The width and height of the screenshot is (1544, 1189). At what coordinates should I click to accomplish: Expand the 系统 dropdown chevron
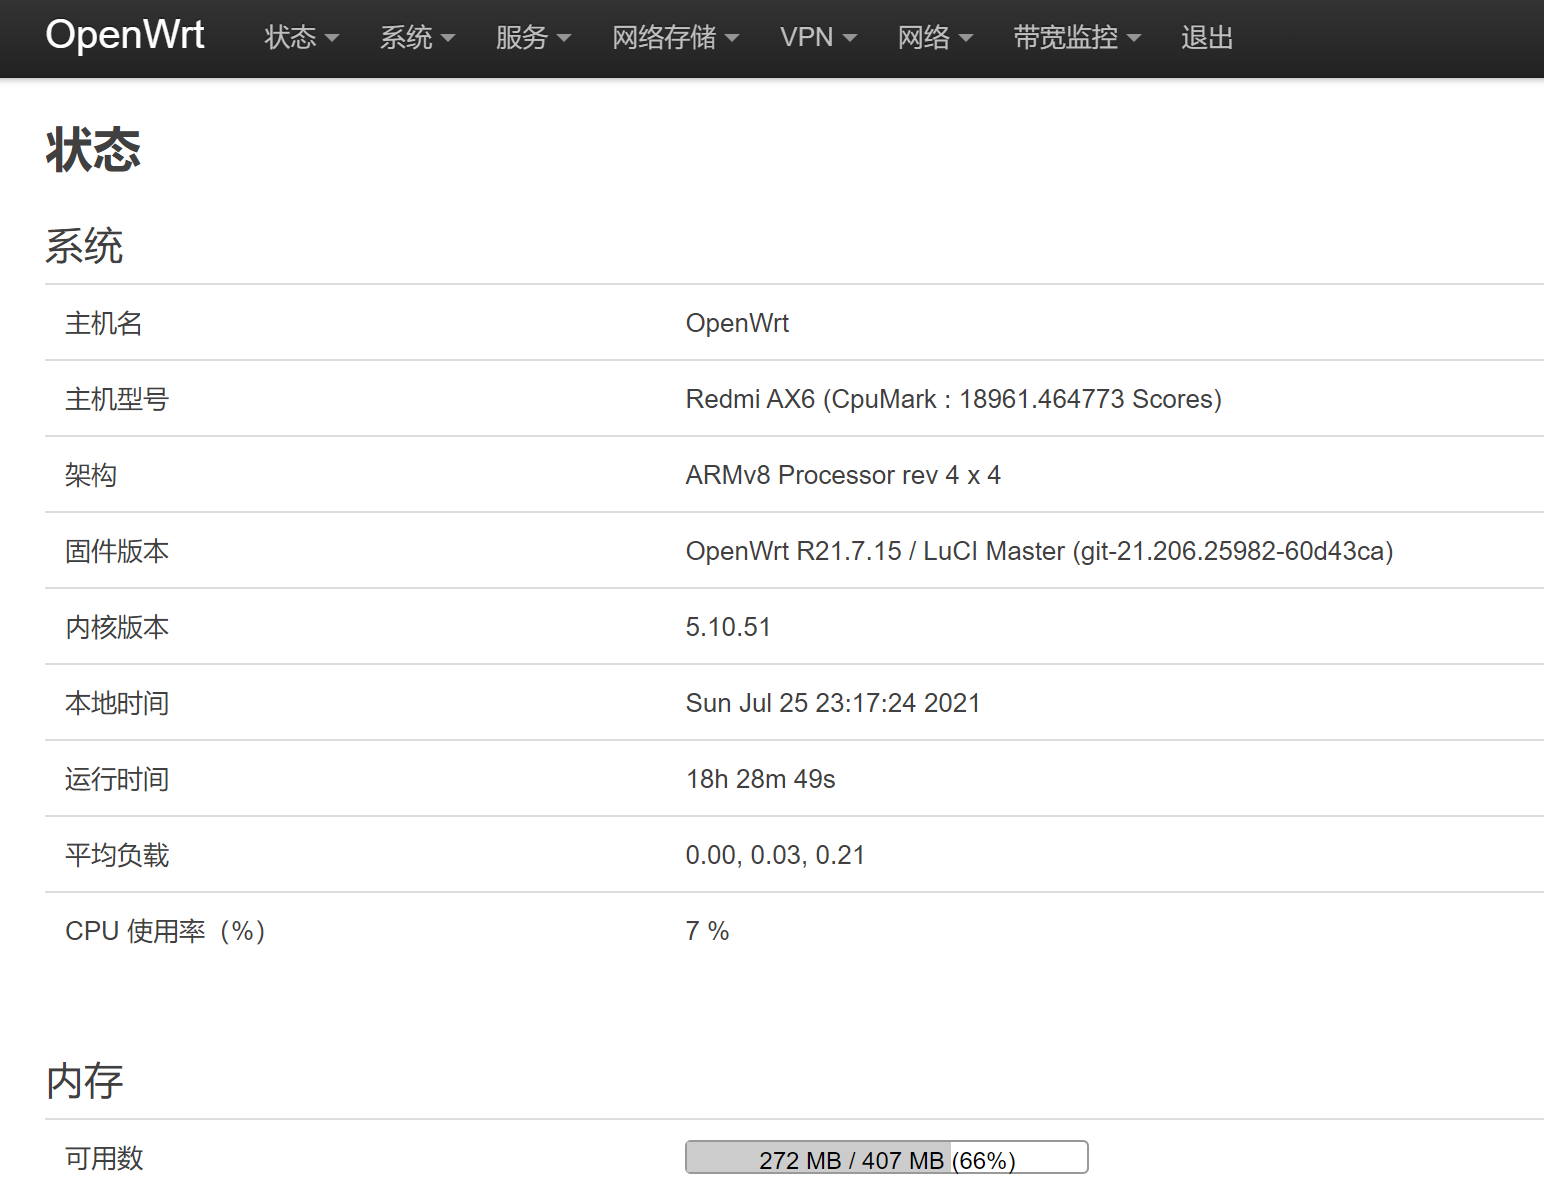tap(448, 39)
